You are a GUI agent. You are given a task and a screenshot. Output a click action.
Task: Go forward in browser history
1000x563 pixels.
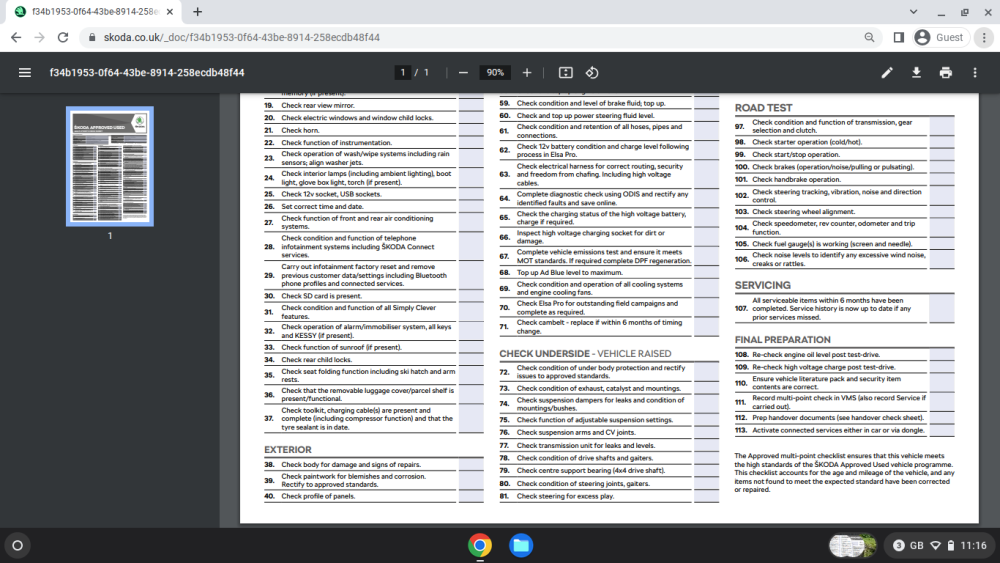click(40, 38)
